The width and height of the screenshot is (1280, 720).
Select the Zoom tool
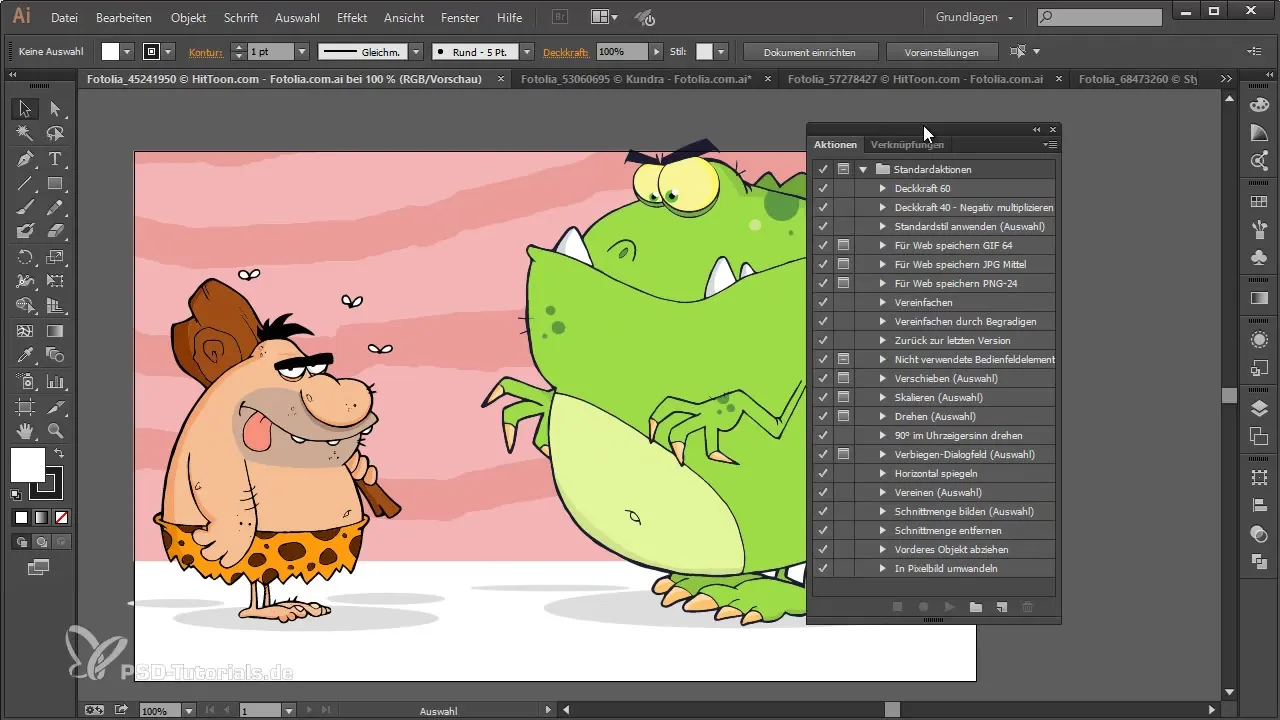(55, 431)
